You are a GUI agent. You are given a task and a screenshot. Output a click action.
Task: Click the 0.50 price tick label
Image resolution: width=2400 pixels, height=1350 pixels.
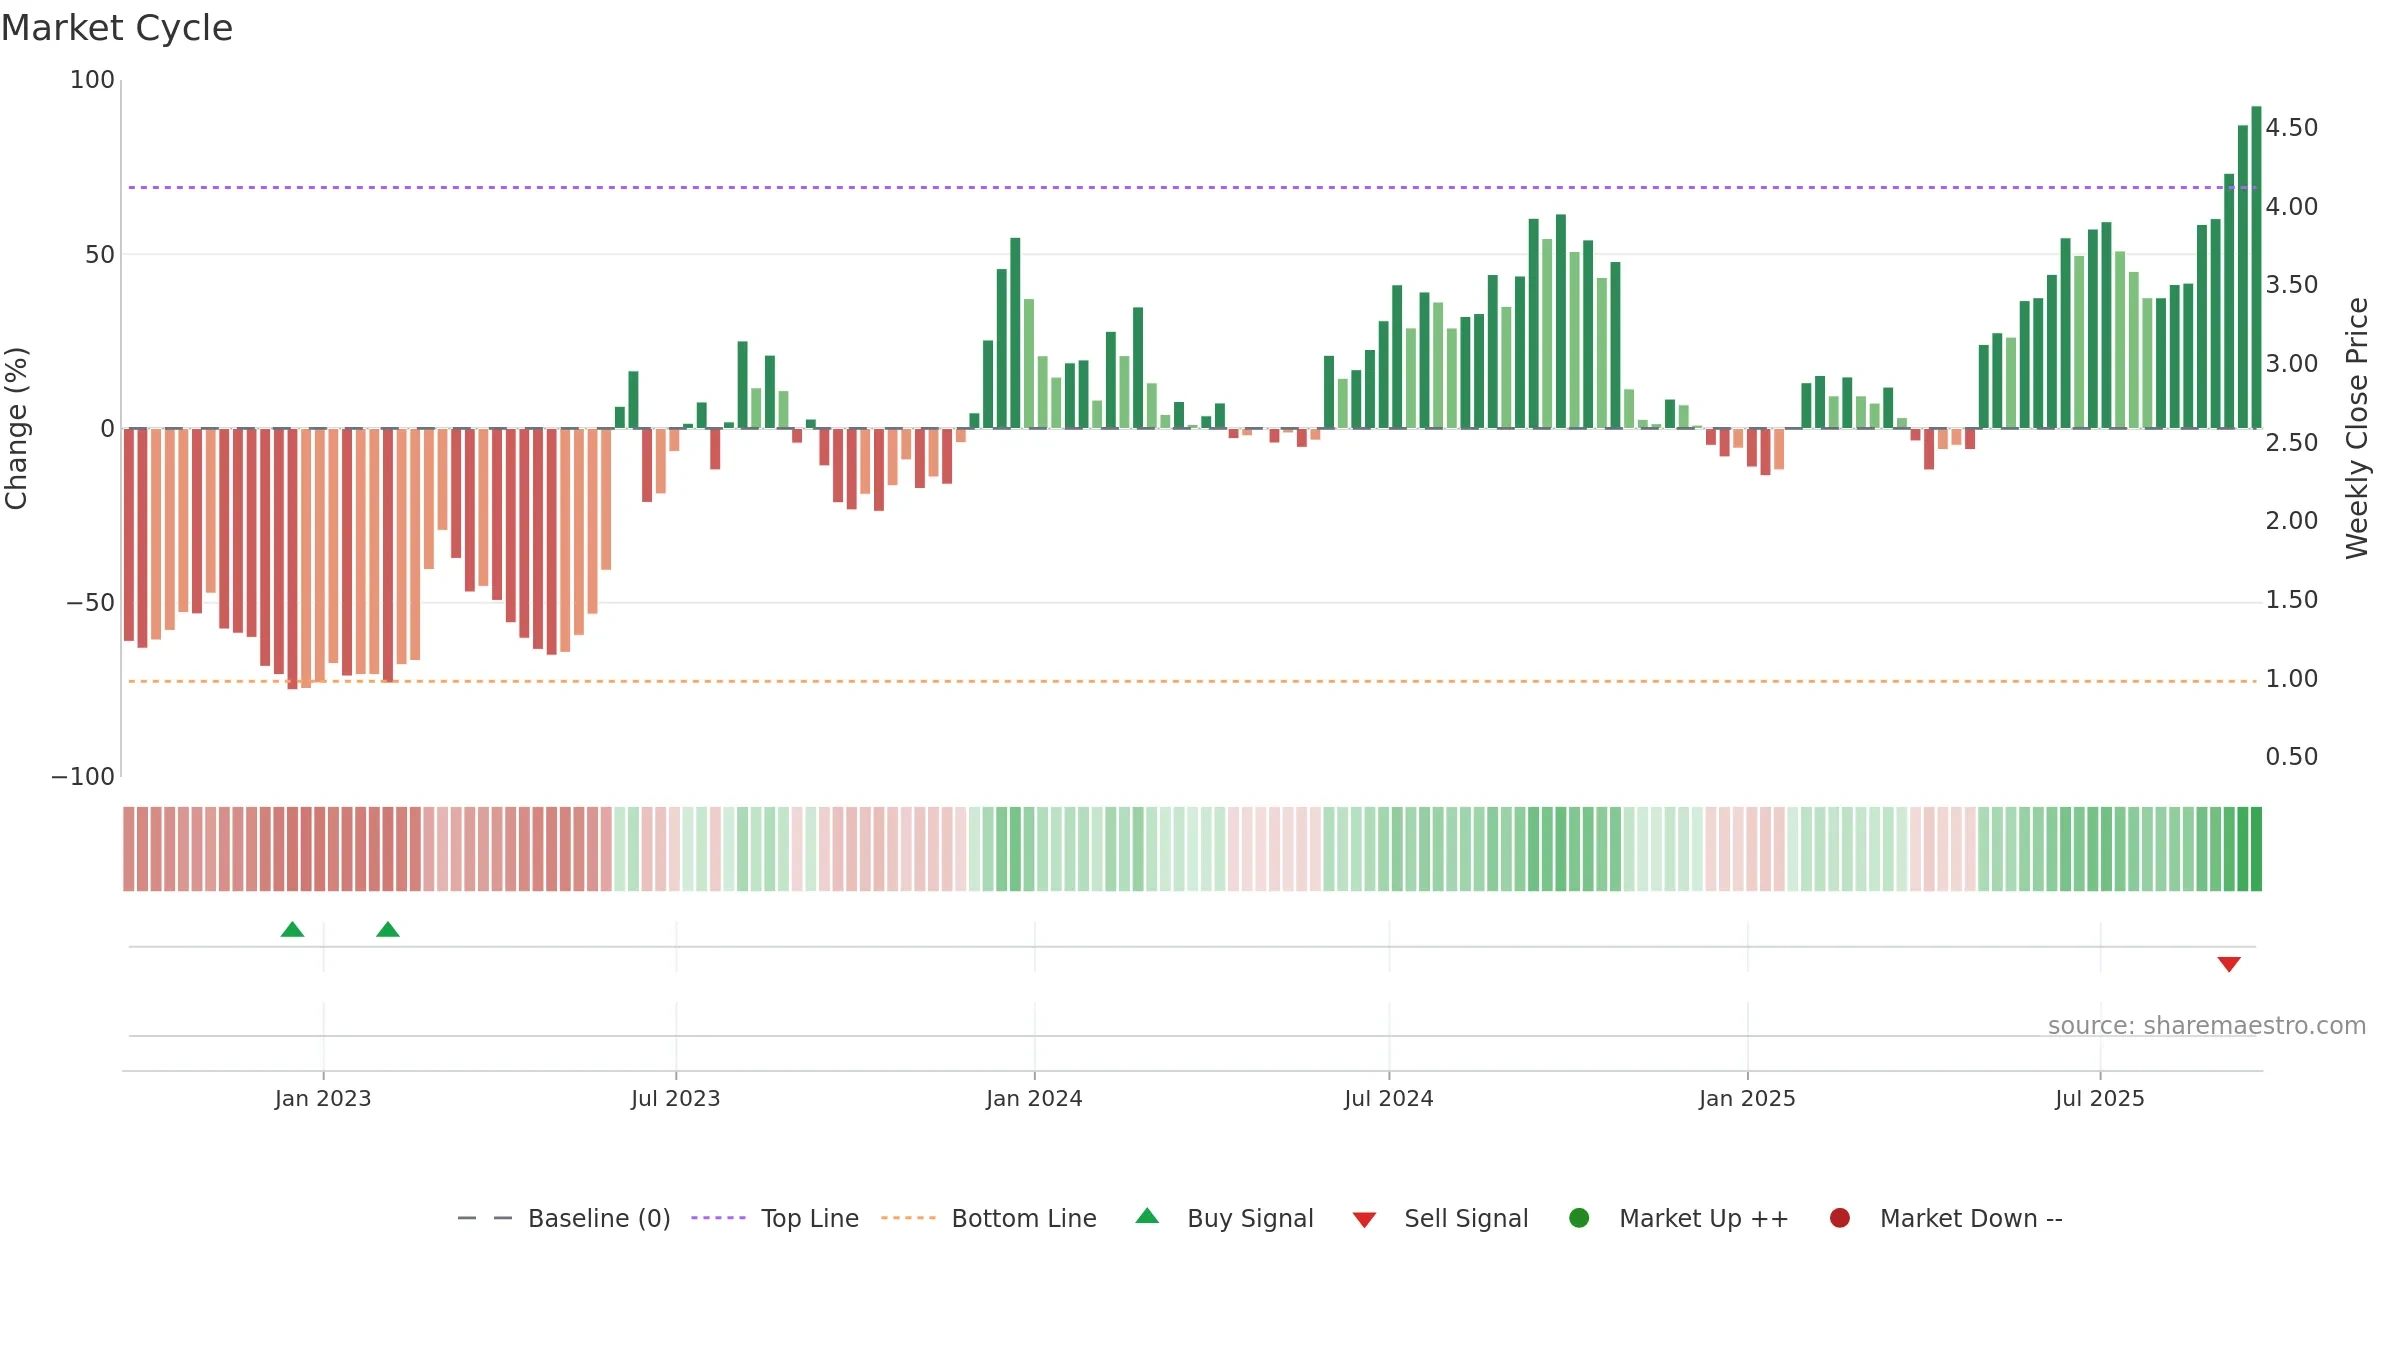pyautogui.click(x=2292, y=757)
